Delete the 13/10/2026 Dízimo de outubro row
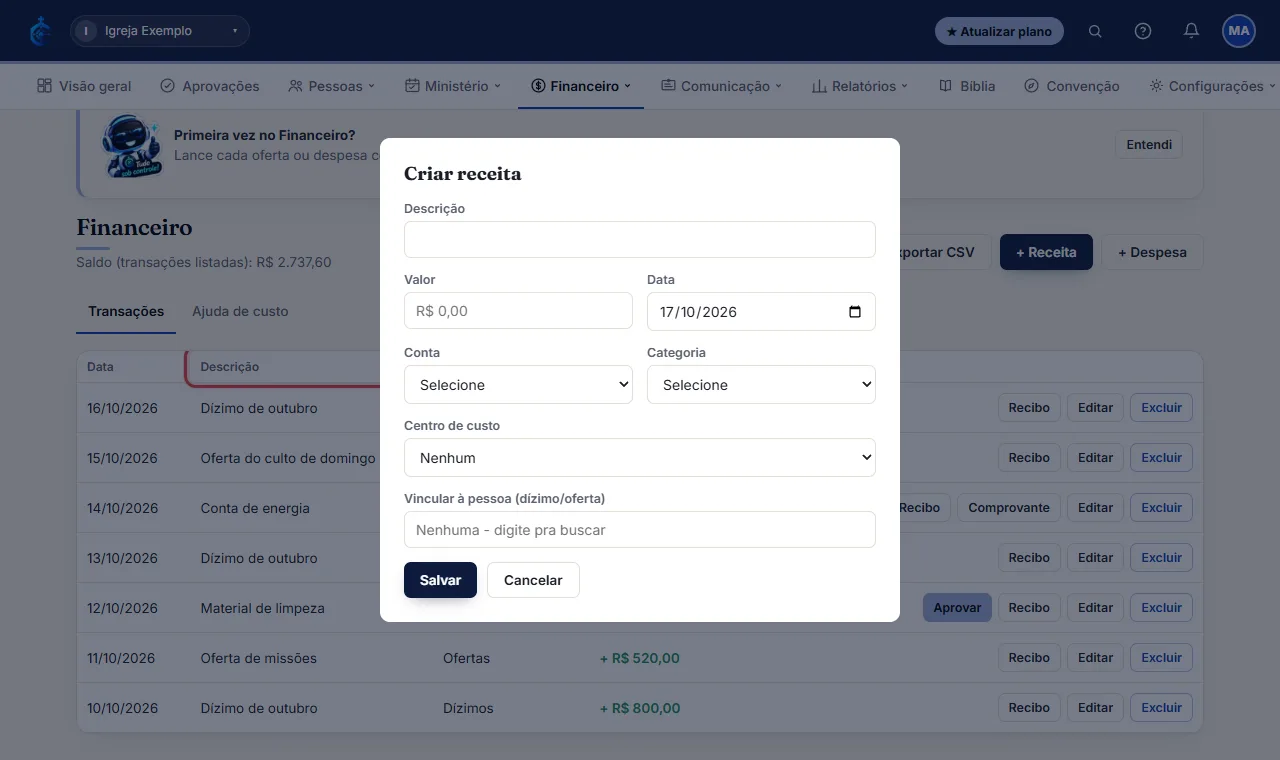1280x760 pixels. point(1161,558)
